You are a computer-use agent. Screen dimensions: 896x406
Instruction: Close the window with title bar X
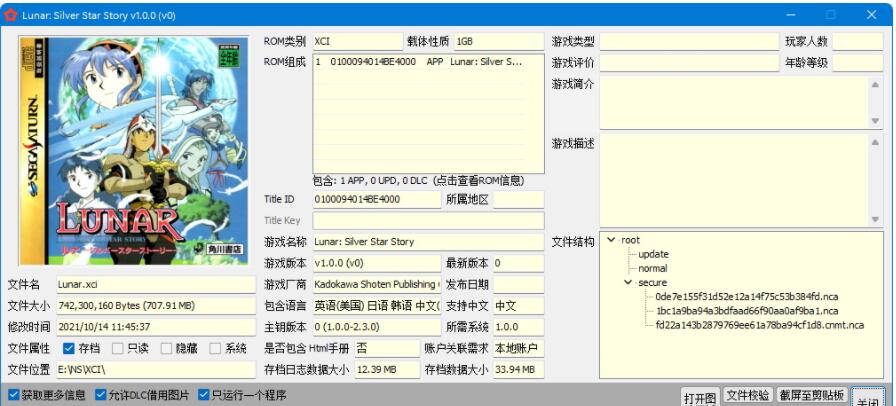point(871,15)
